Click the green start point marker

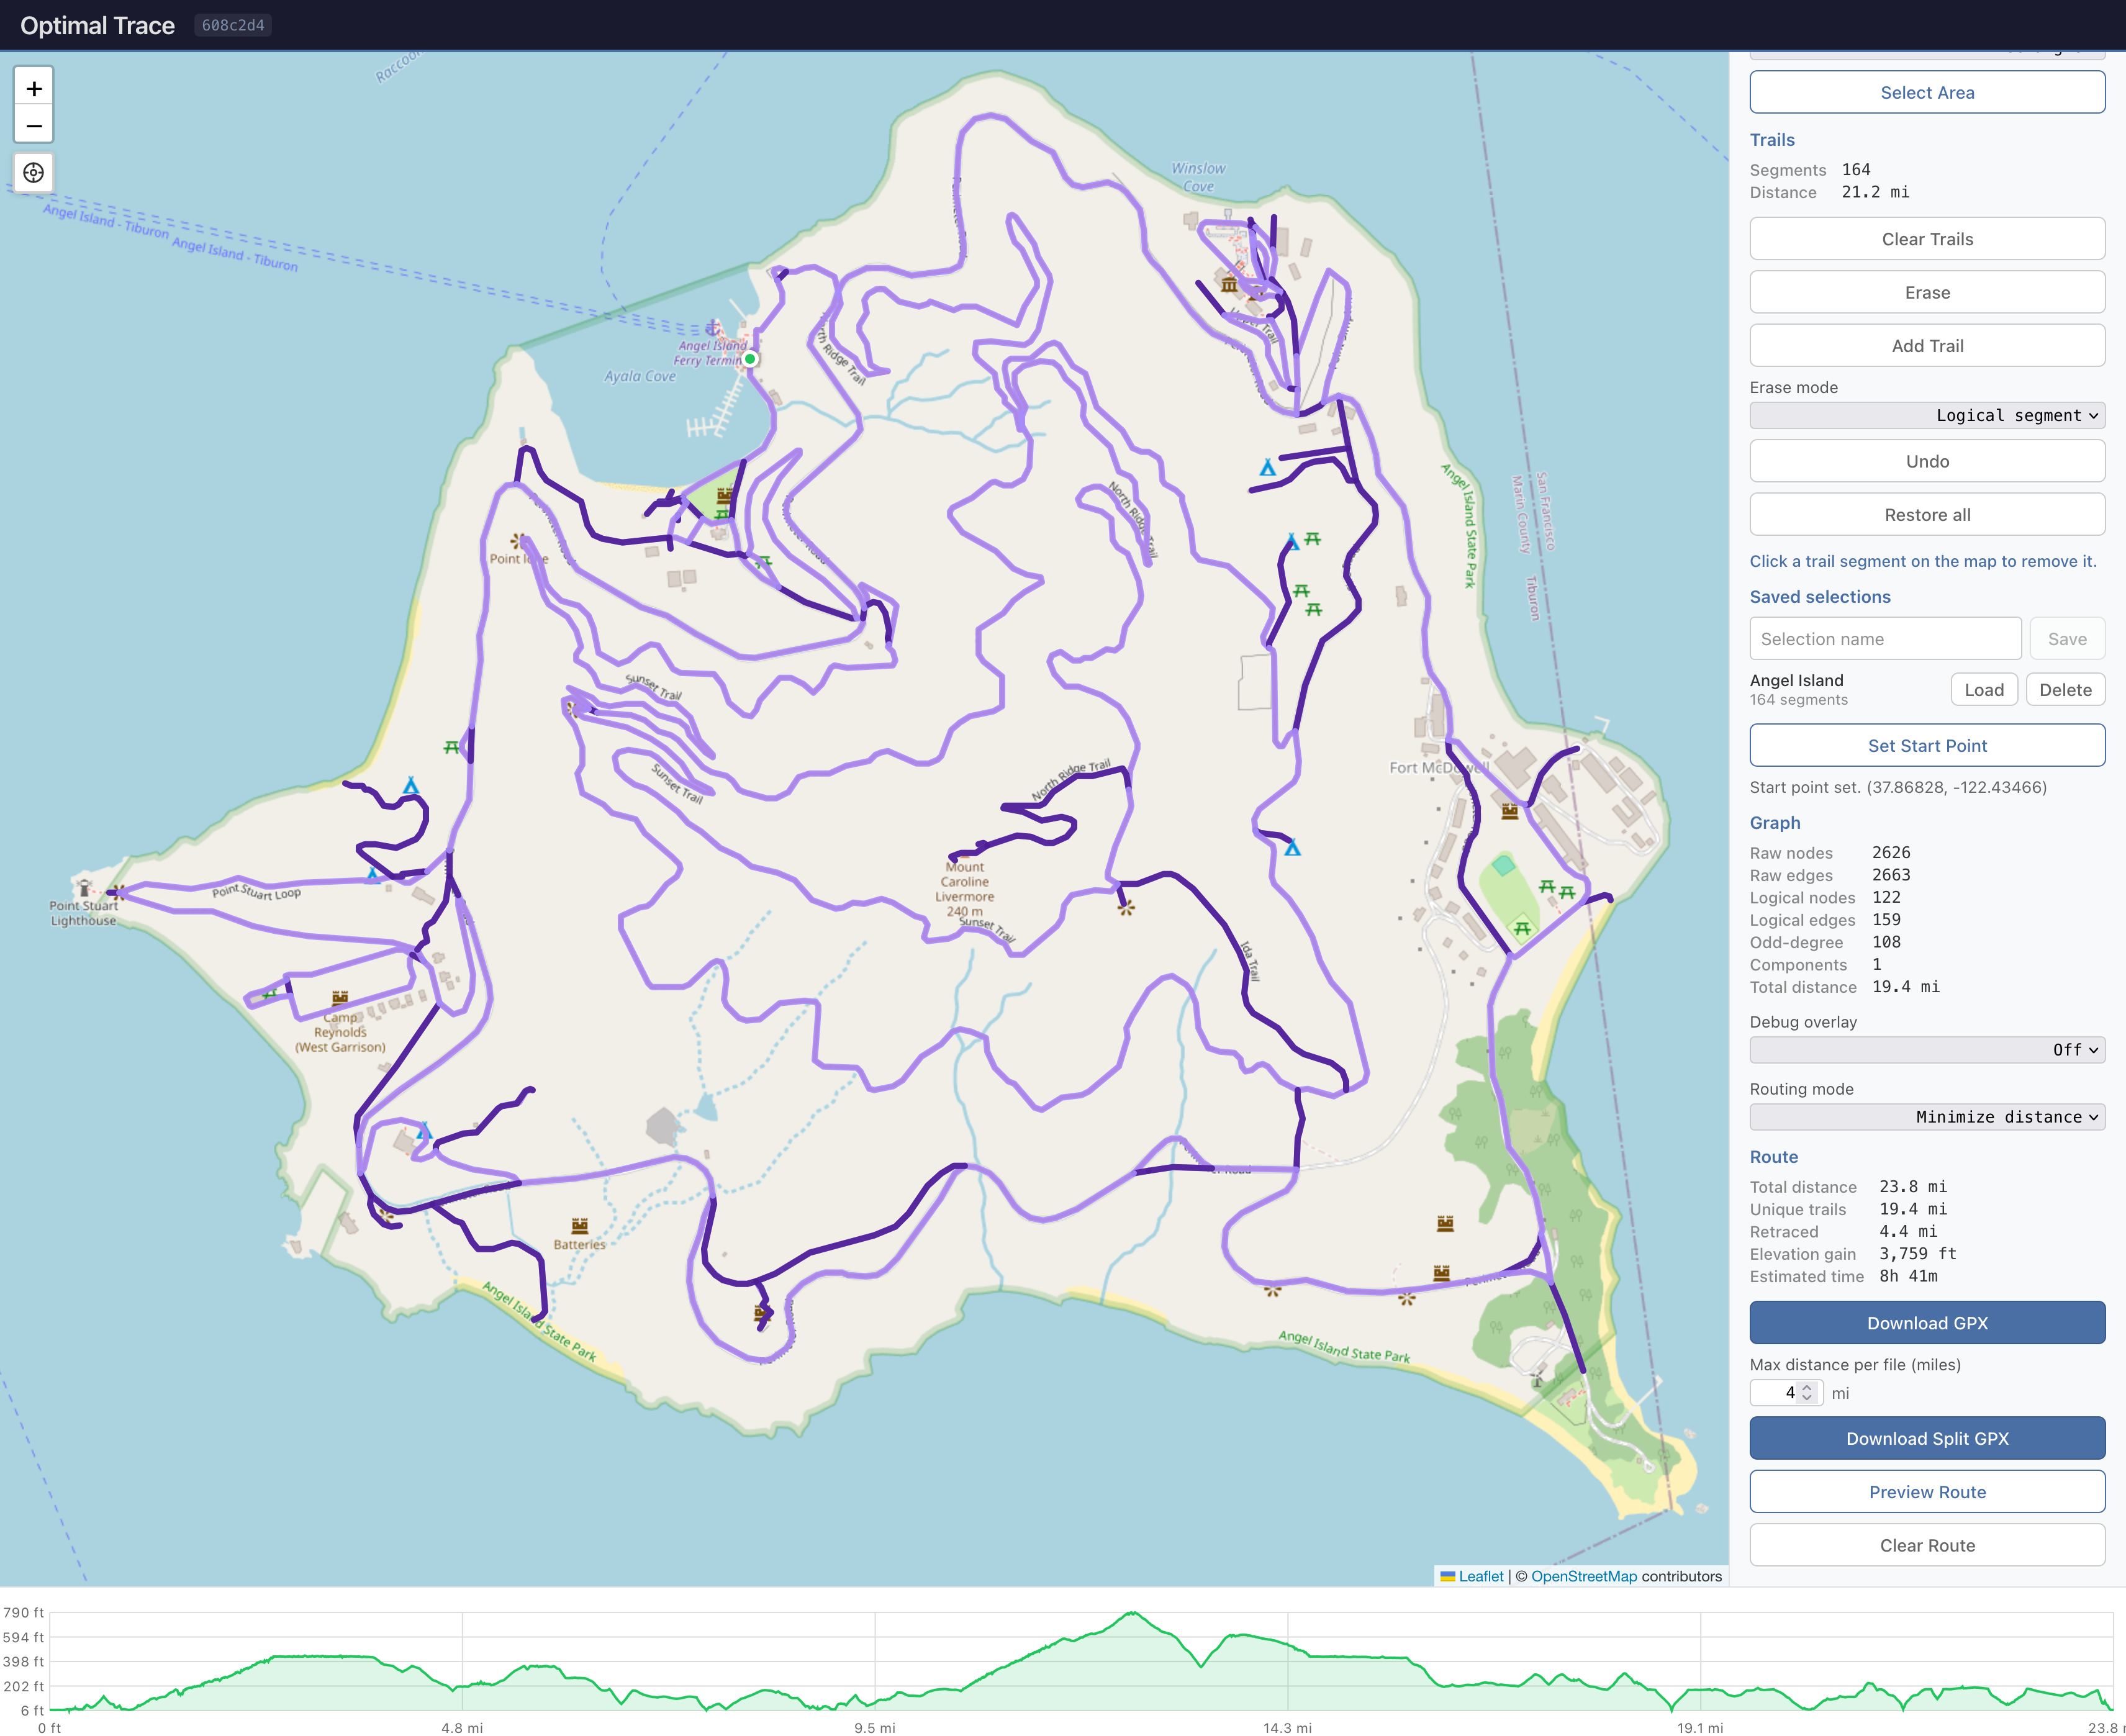(x=750, y=359)
